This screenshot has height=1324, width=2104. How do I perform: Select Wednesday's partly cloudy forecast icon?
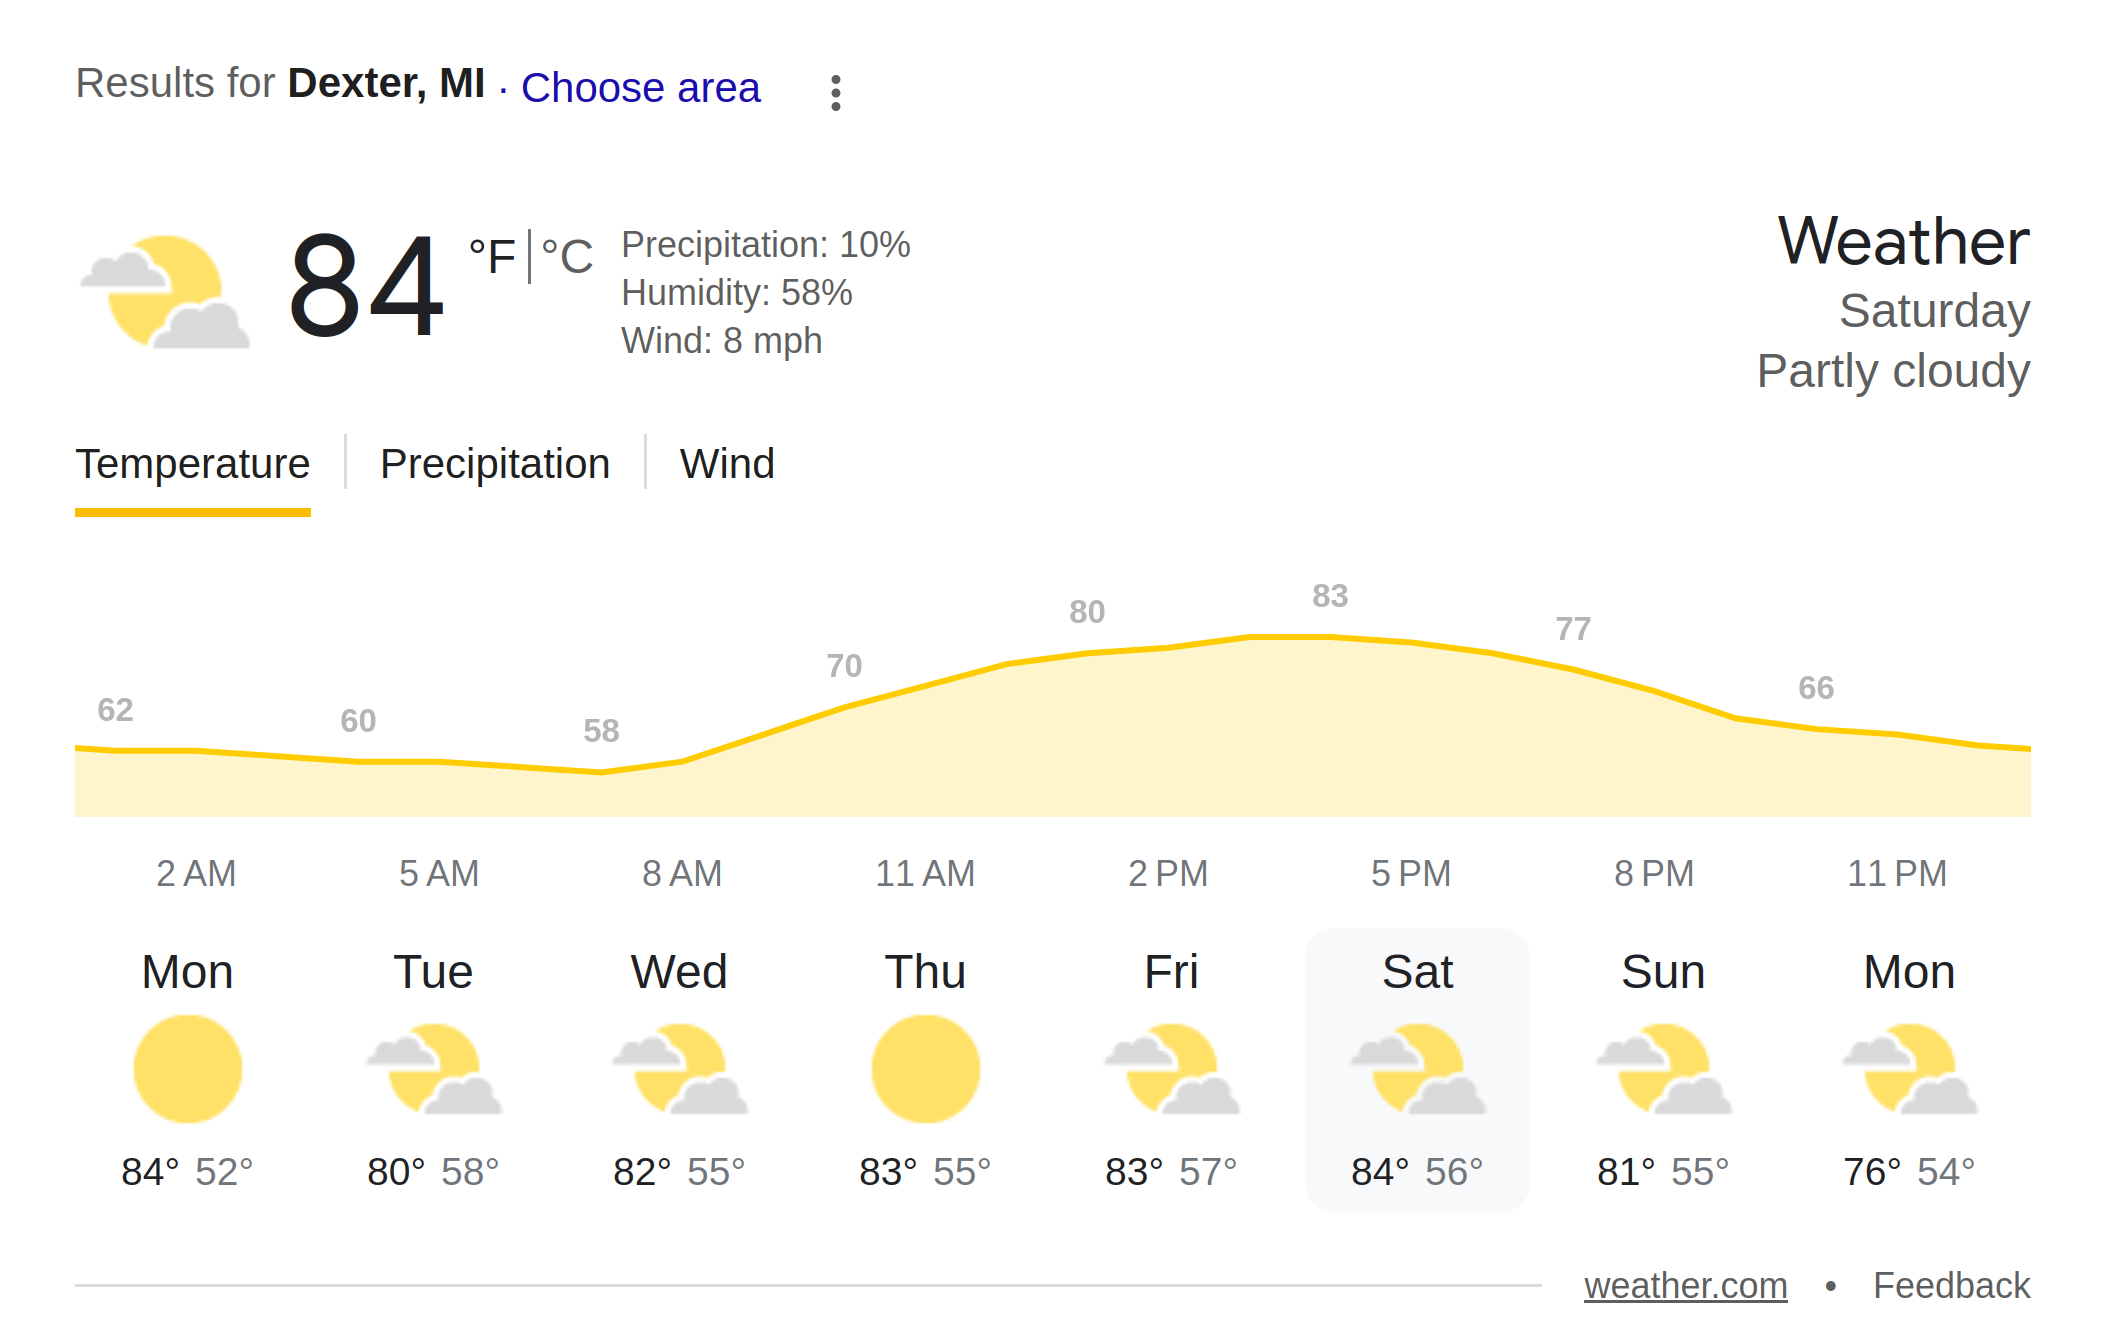[679, 1069]
